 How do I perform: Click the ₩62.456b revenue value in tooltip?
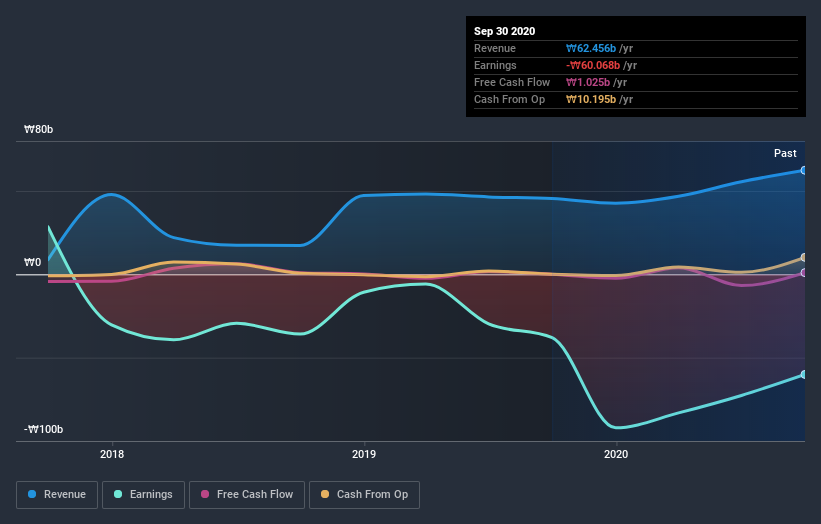[x=591, y=48]
